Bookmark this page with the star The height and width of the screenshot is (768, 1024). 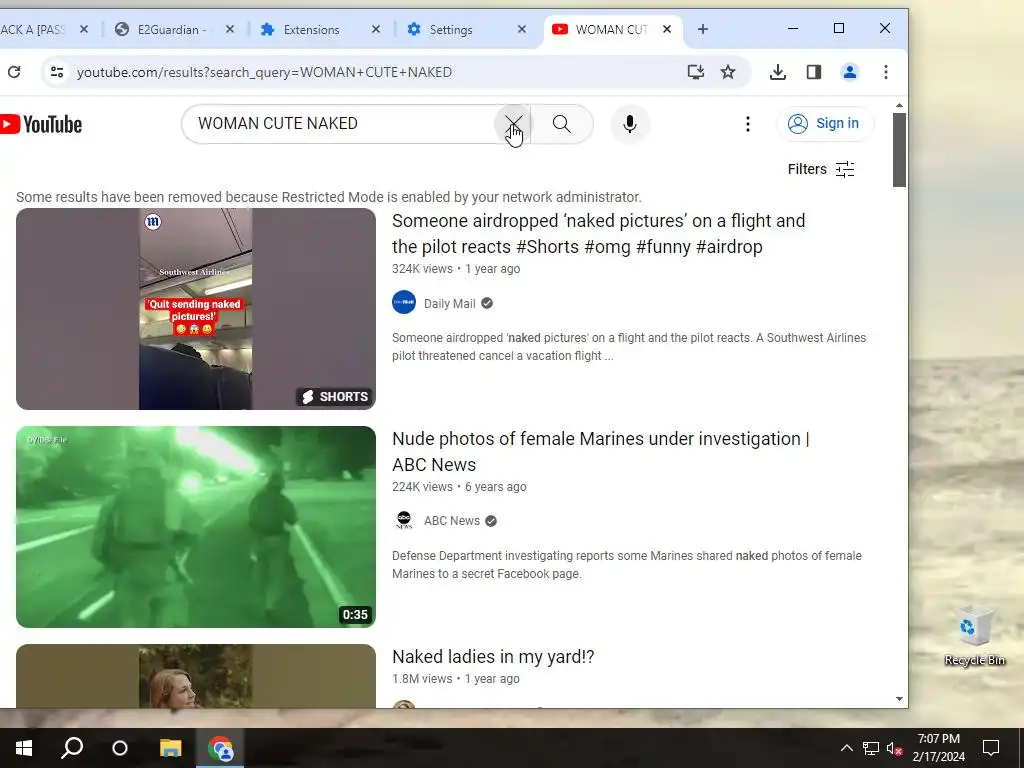(728, 72)
